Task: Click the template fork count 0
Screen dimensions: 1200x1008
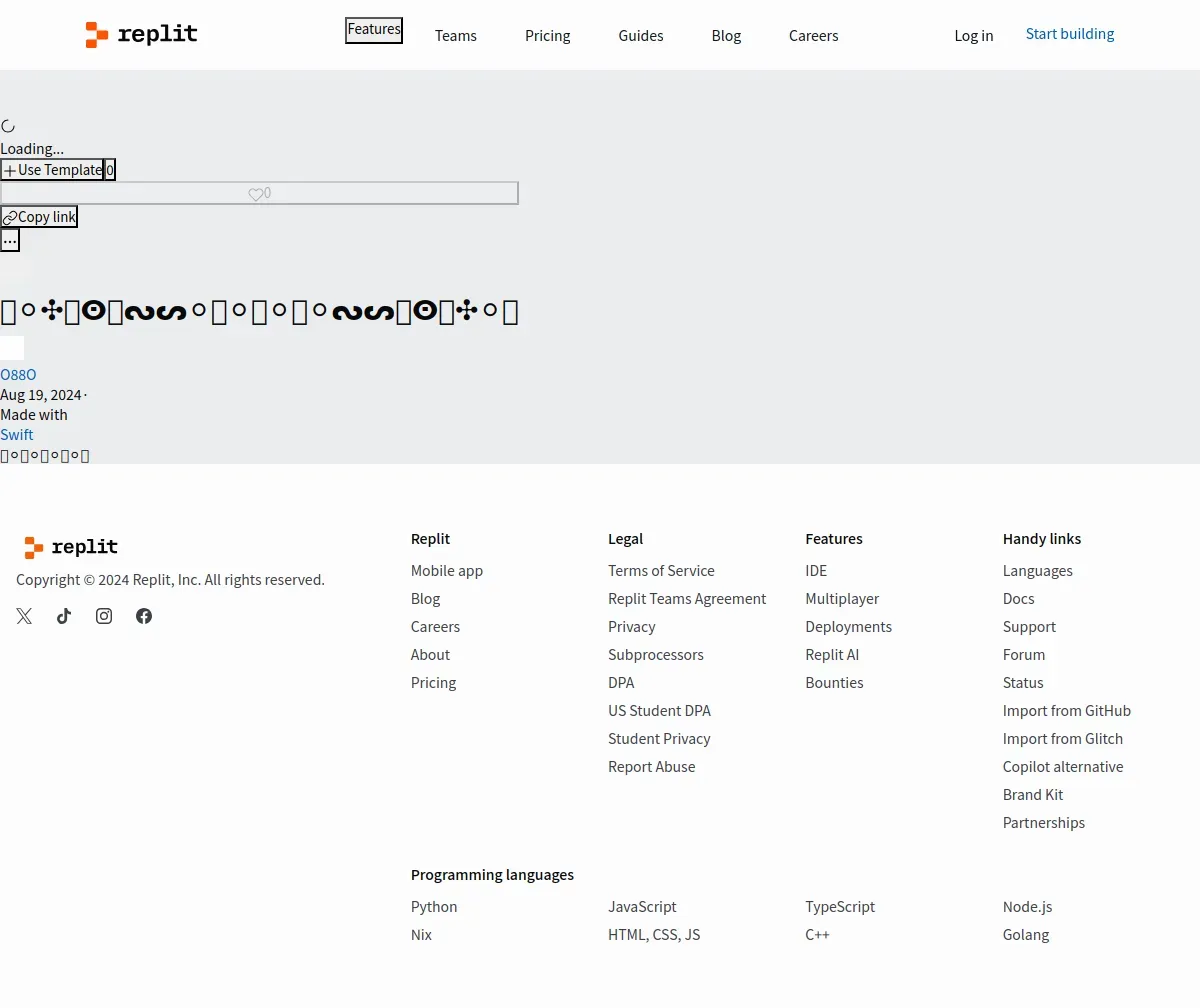Action: coord(110,170)
